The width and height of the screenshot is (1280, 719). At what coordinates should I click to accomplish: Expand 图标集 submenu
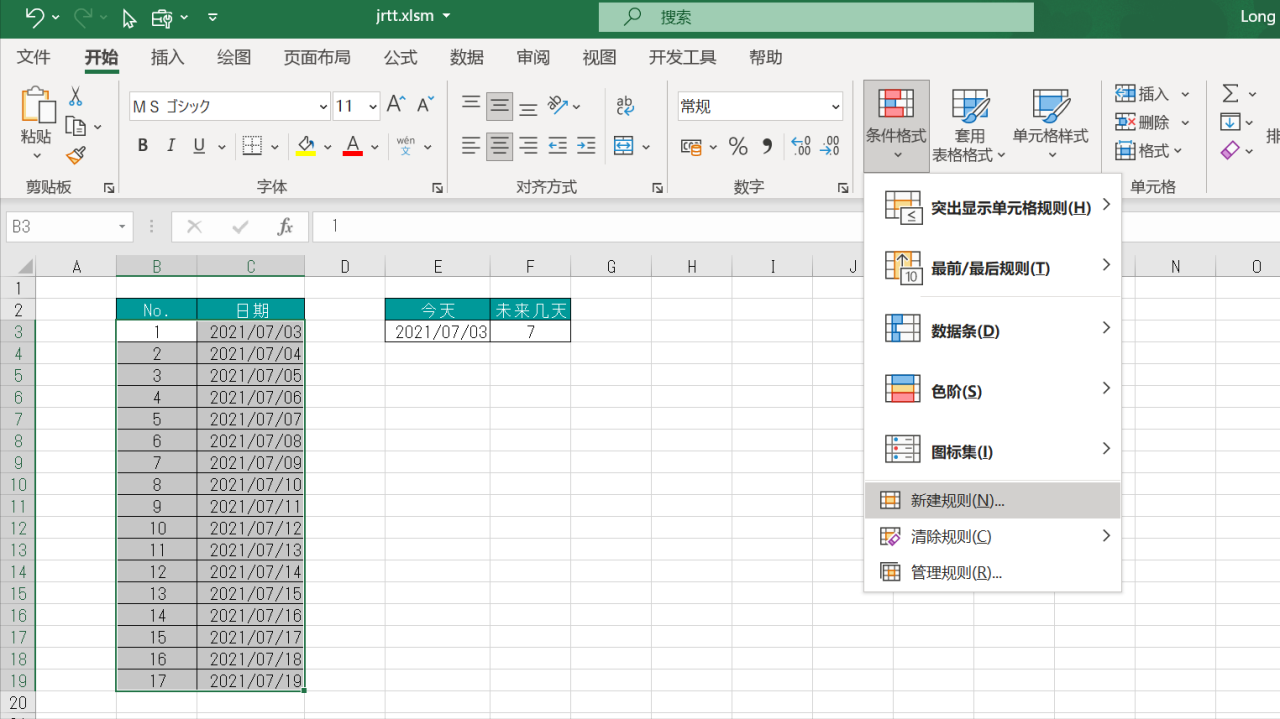[x=1106, y=450]
